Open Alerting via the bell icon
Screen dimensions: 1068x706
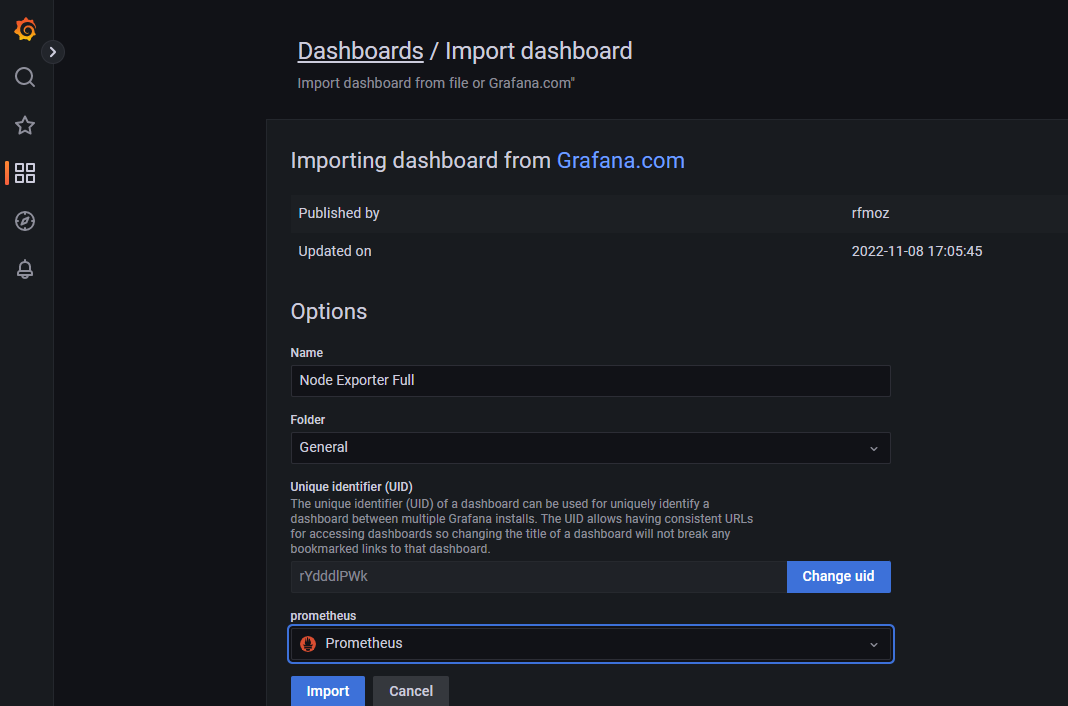[25, 269]
